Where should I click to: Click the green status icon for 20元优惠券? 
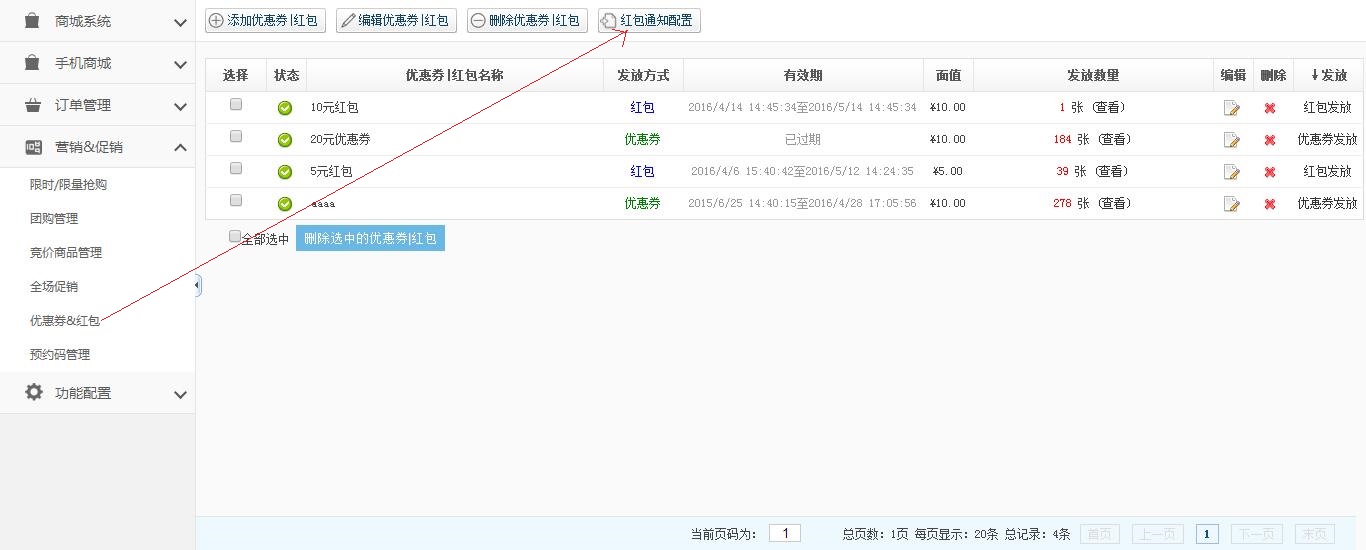(x=285, y=140)
